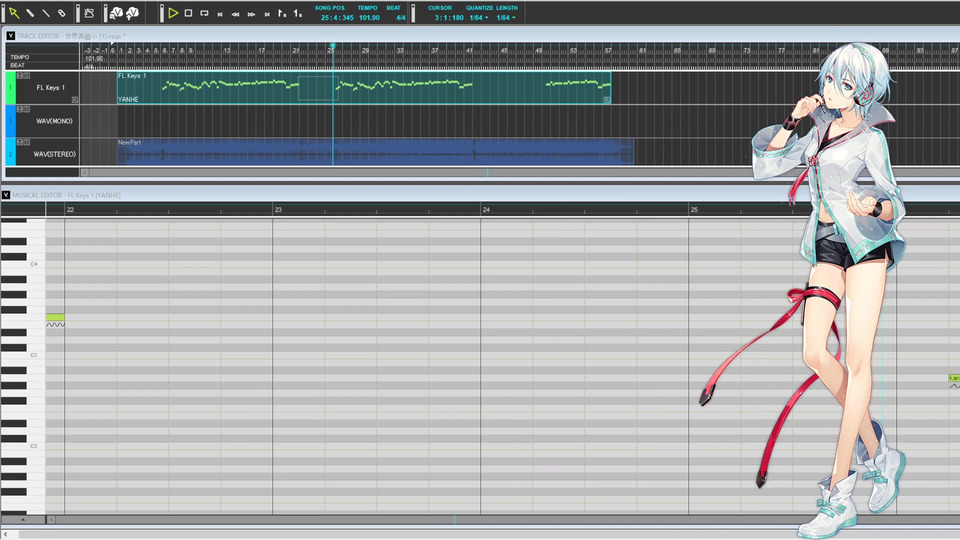Set the end marker flag icon

(x=298, y=13)
